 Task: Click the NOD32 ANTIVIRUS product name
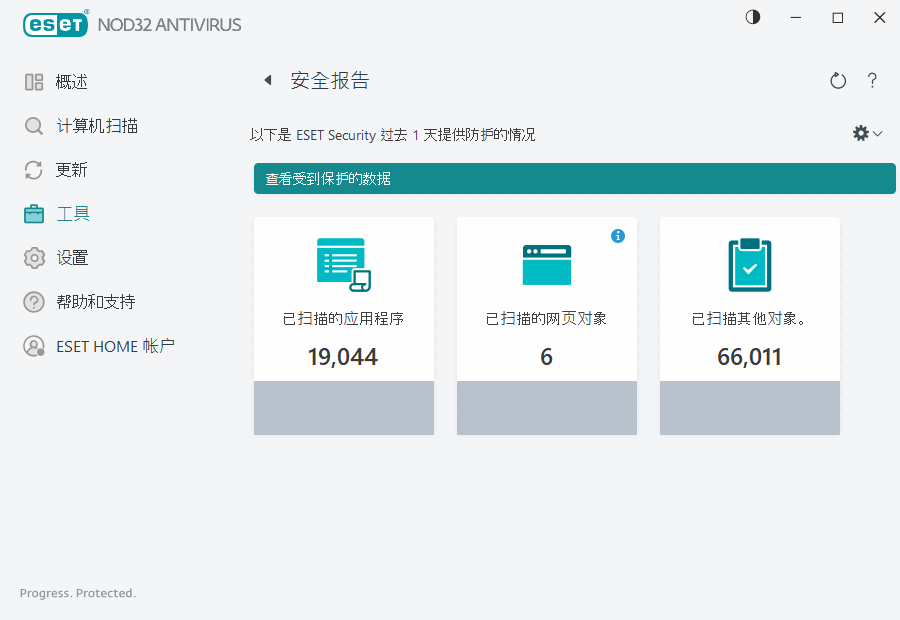(x=169, y=25)
